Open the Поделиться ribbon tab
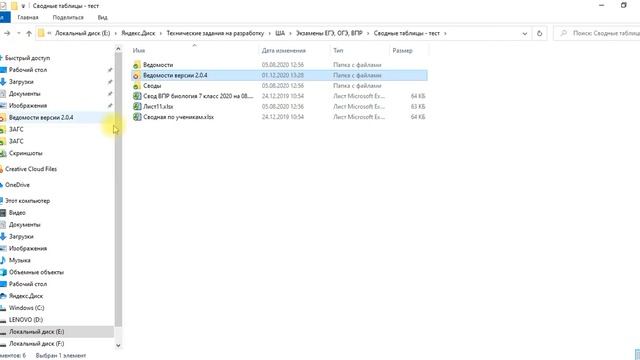This screenshot has height=360, width=640. [68, 18]
